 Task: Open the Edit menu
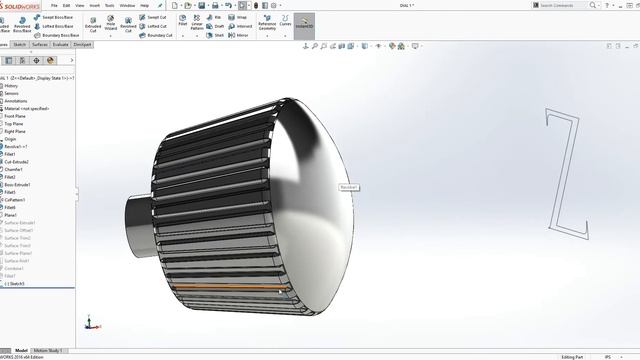pyautogui.click(x=67, y=6)
